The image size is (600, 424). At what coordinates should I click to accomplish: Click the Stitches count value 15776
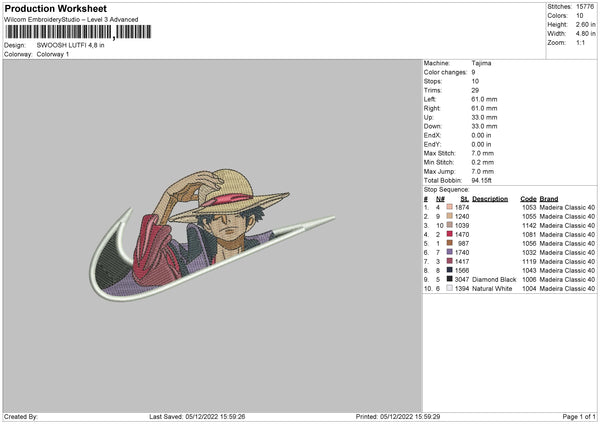pos(585,7)
